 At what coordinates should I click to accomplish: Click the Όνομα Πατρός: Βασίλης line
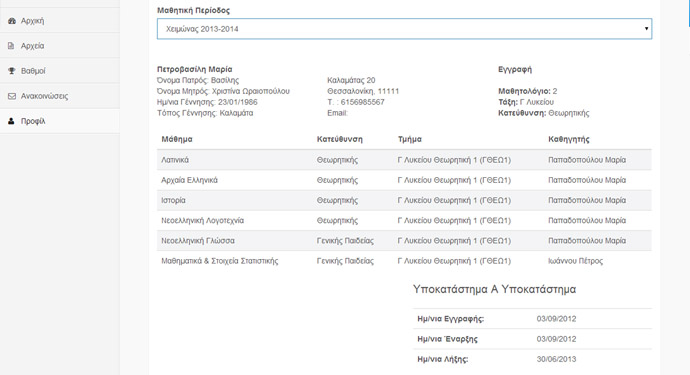point(198,80)
